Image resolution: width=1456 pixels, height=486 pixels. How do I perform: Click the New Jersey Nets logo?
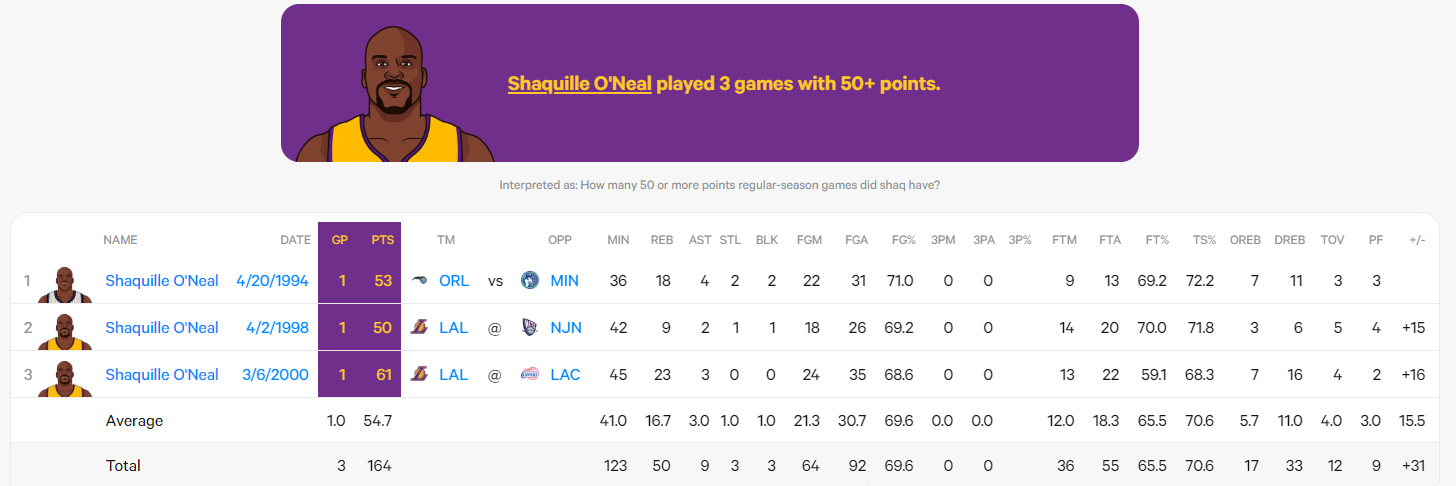tap(530, 328)
